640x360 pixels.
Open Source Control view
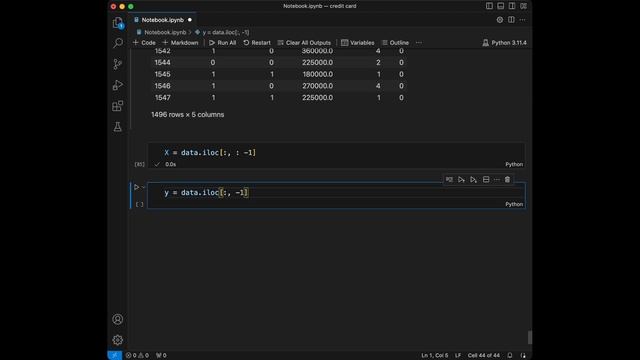118,64
